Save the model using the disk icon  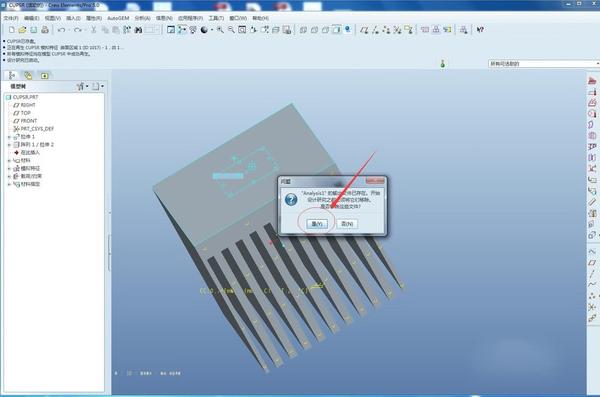click(34, 29)
